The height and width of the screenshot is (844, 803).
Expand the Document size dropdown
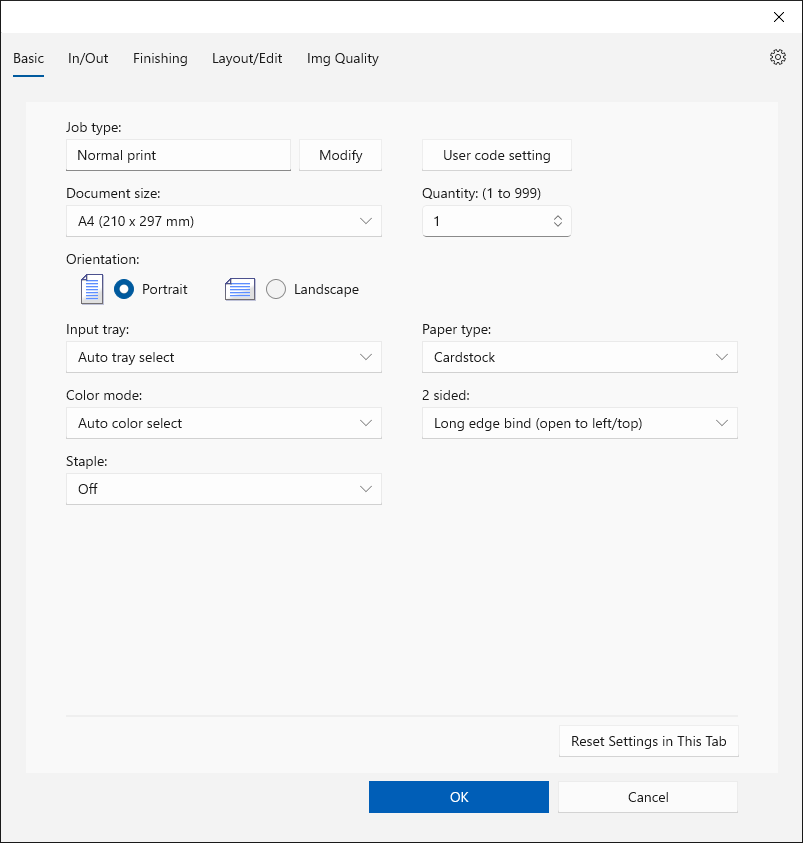223,221
